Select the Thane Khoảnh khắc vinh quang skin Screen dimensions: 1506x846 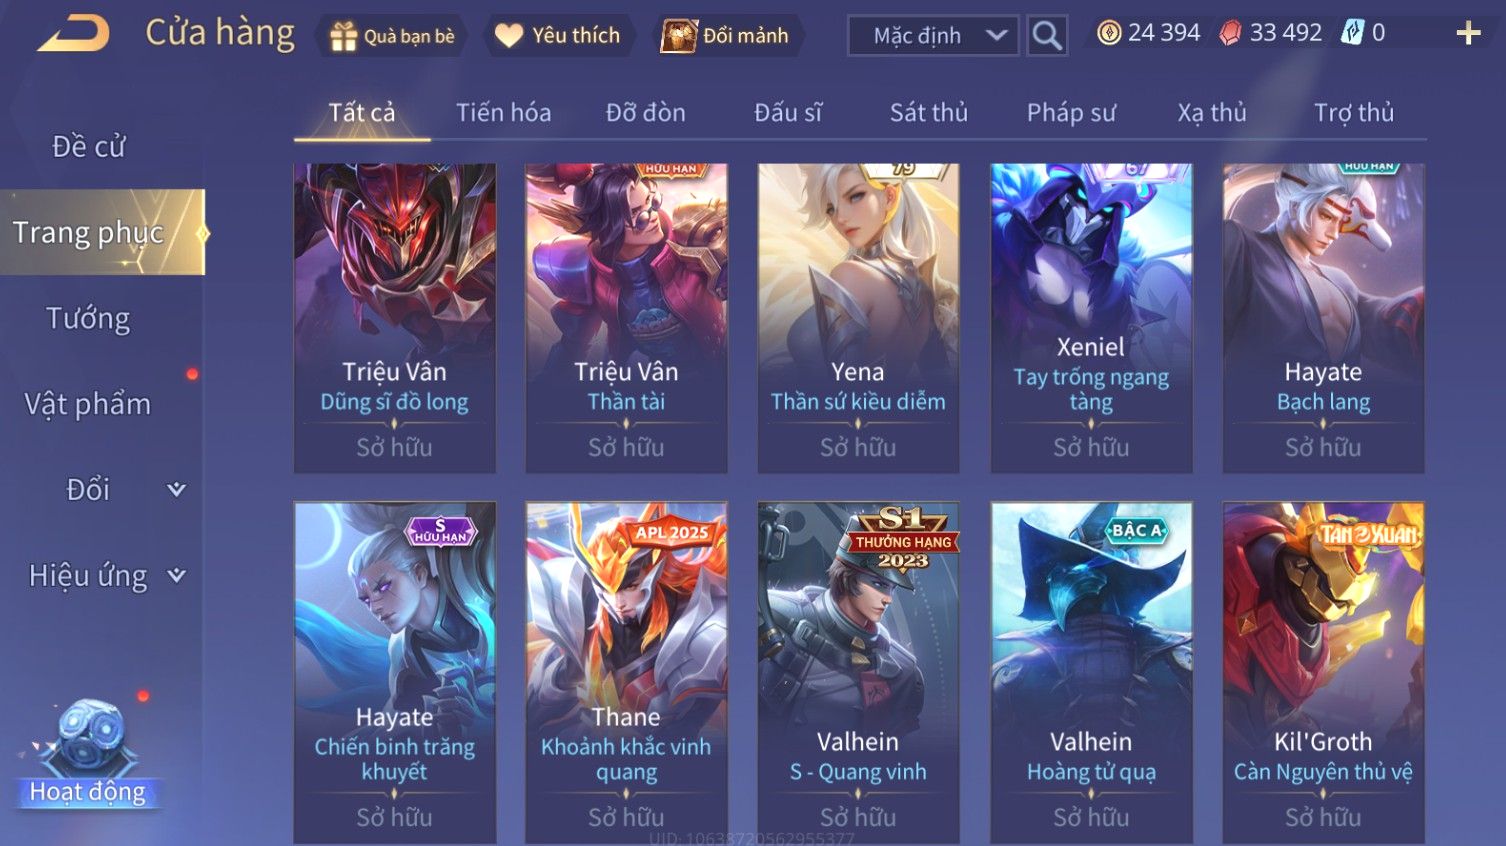point(626,672)
